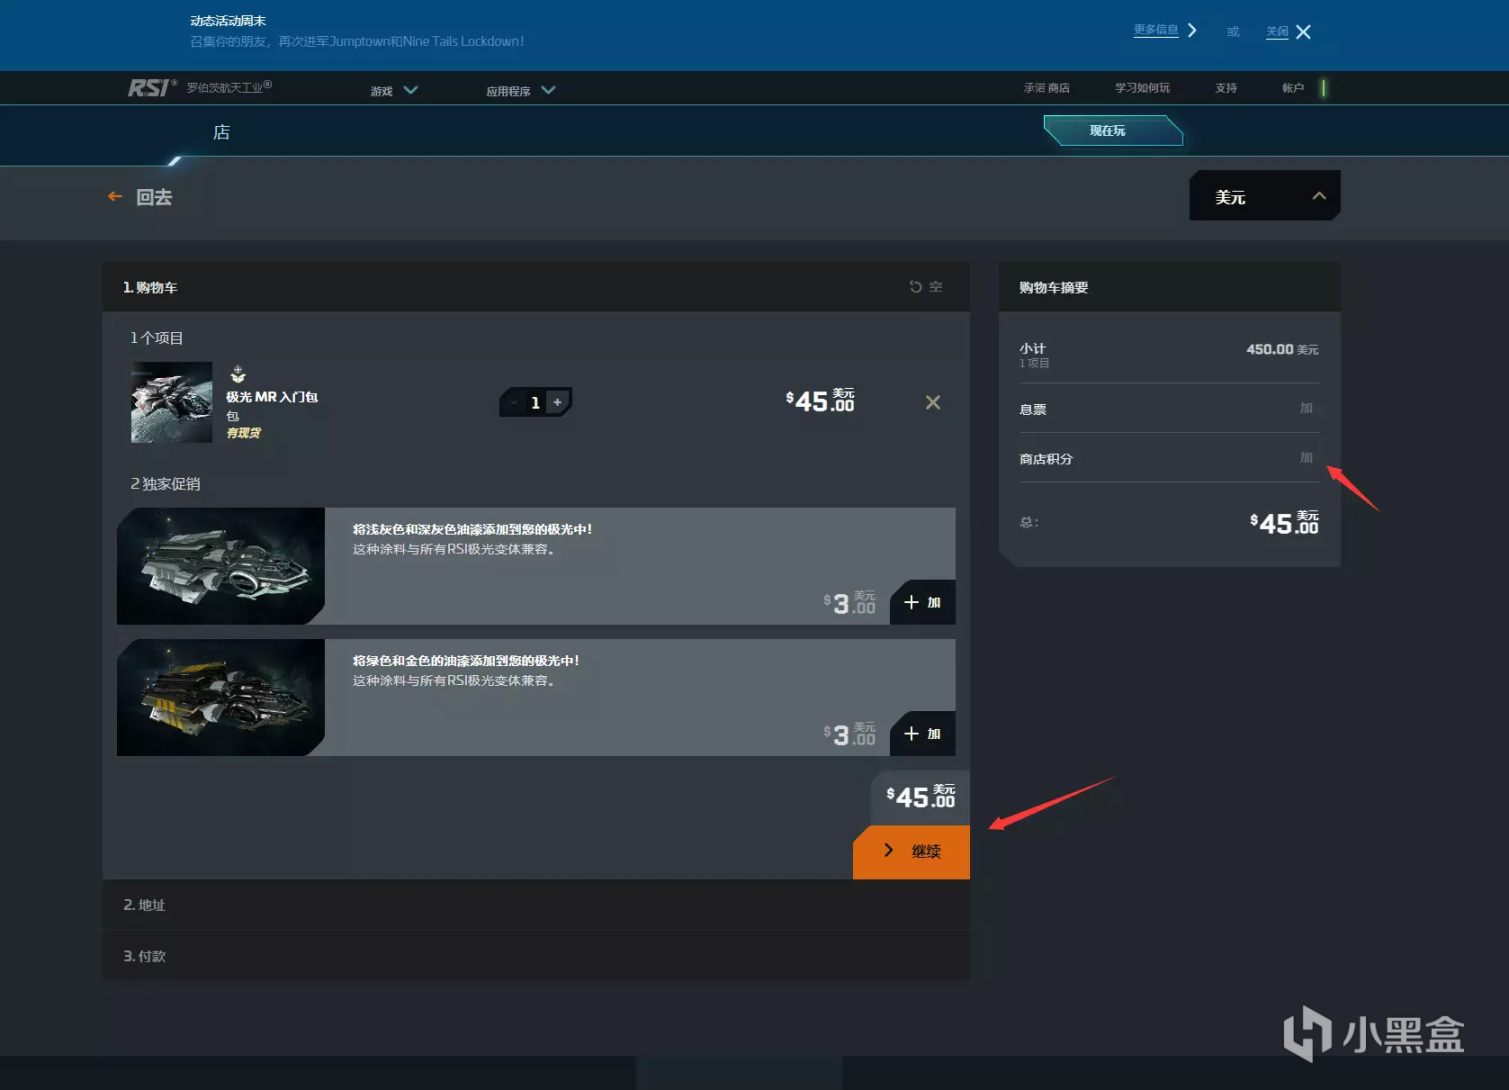Go to 承诺商店 in the header
Image resolution: width=1509 pixels, height=1090 pixels.
tap(1046, 88)
